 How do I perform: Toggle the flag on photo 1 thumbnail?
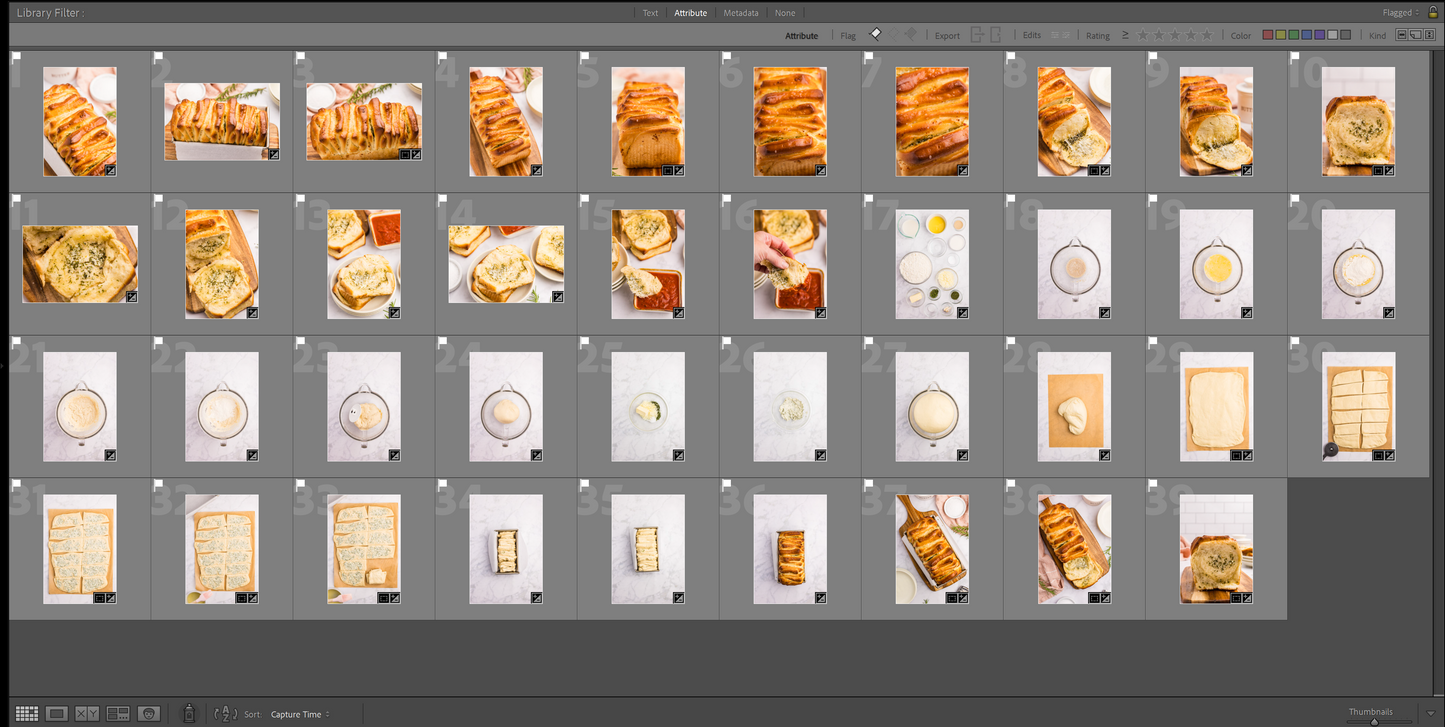click(x=17, y=58)
